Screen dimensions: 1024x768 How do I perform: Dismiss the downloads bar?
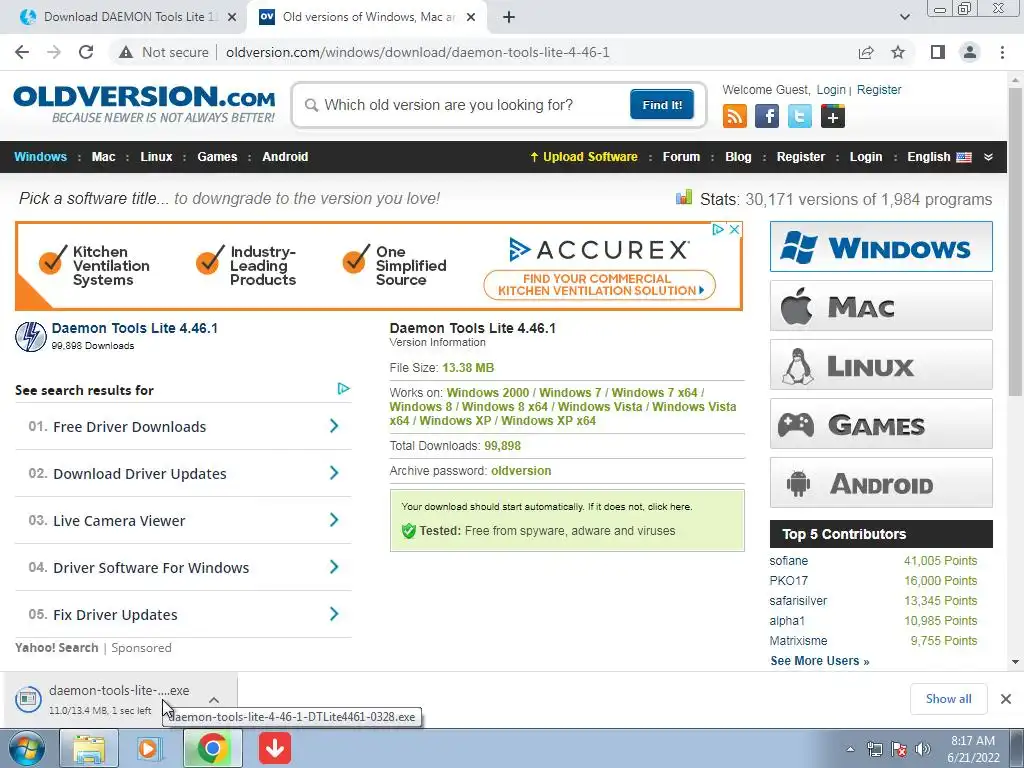pos(1006,699)
